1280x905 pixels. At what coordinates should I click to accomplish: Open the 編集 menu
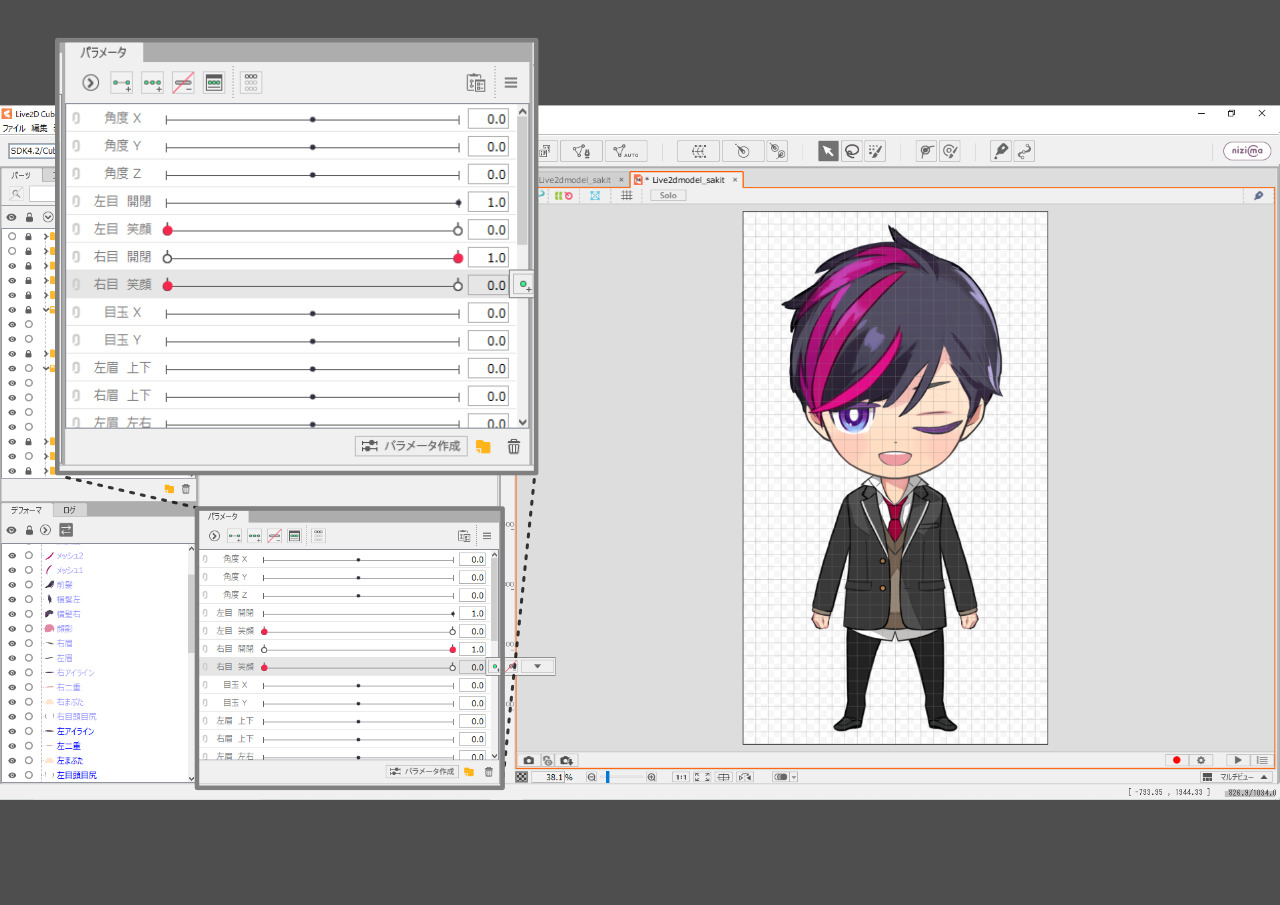click(39, 128)
